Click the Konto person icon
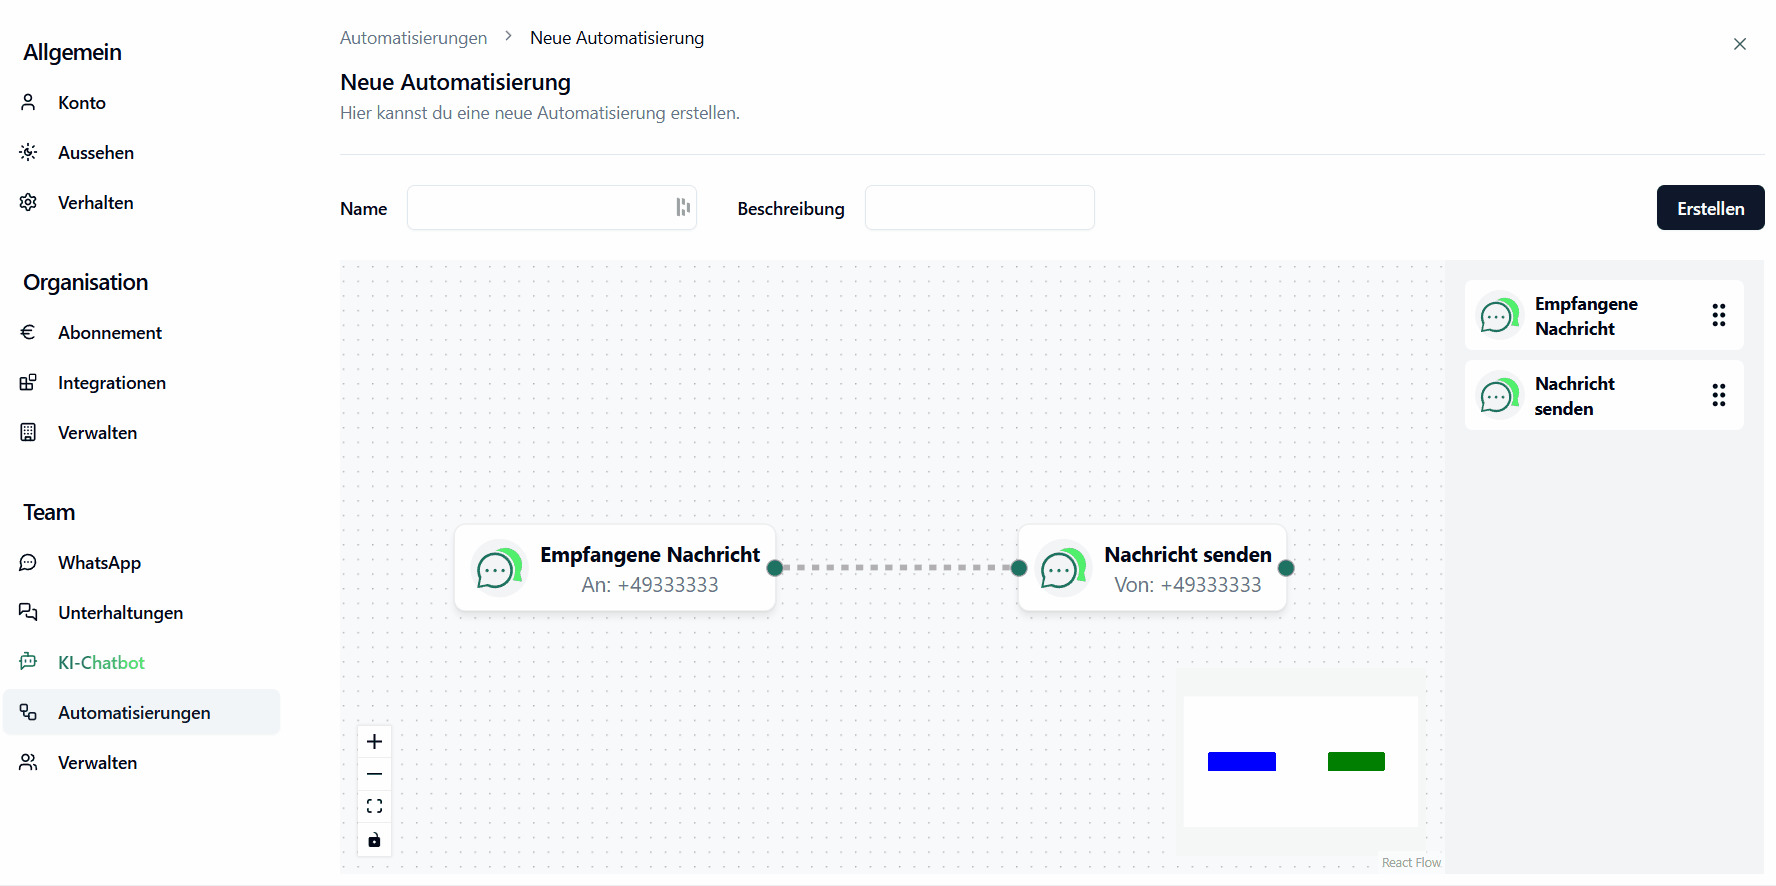Viewport: 1776px width, 886px height. coord(28,102)
